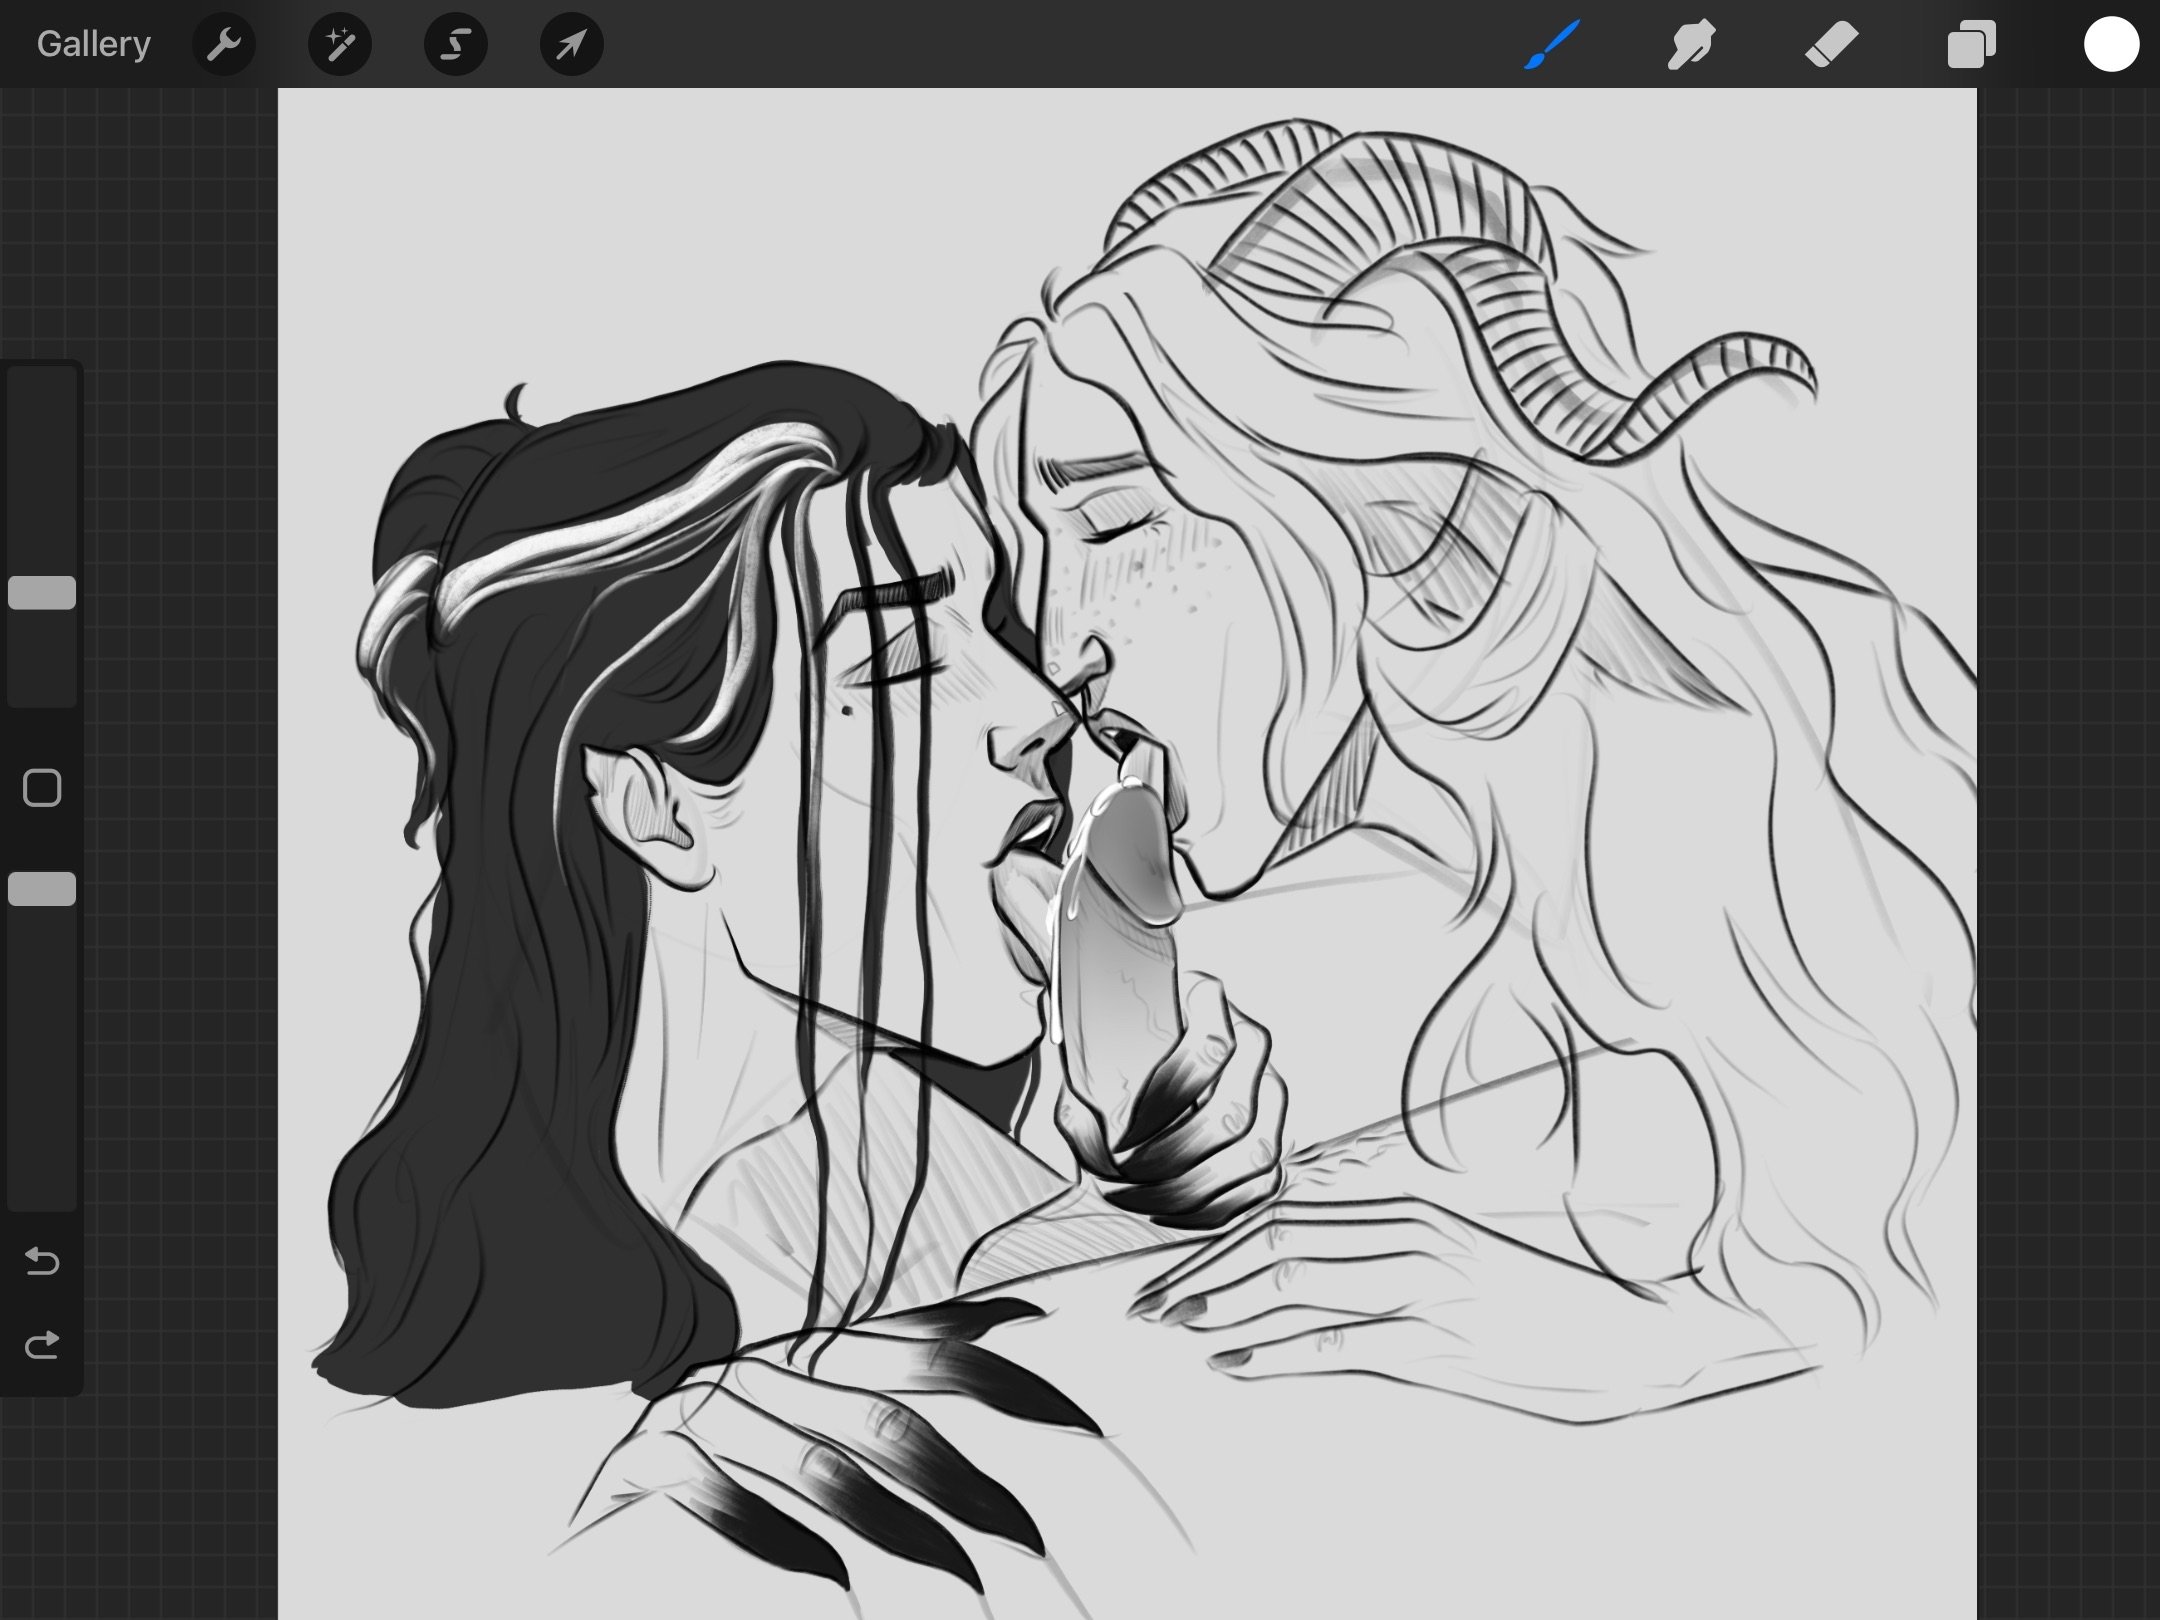Open the Layers panel
Viewport: 2160px width, 1620px height.
click(x=1971, y=45)
